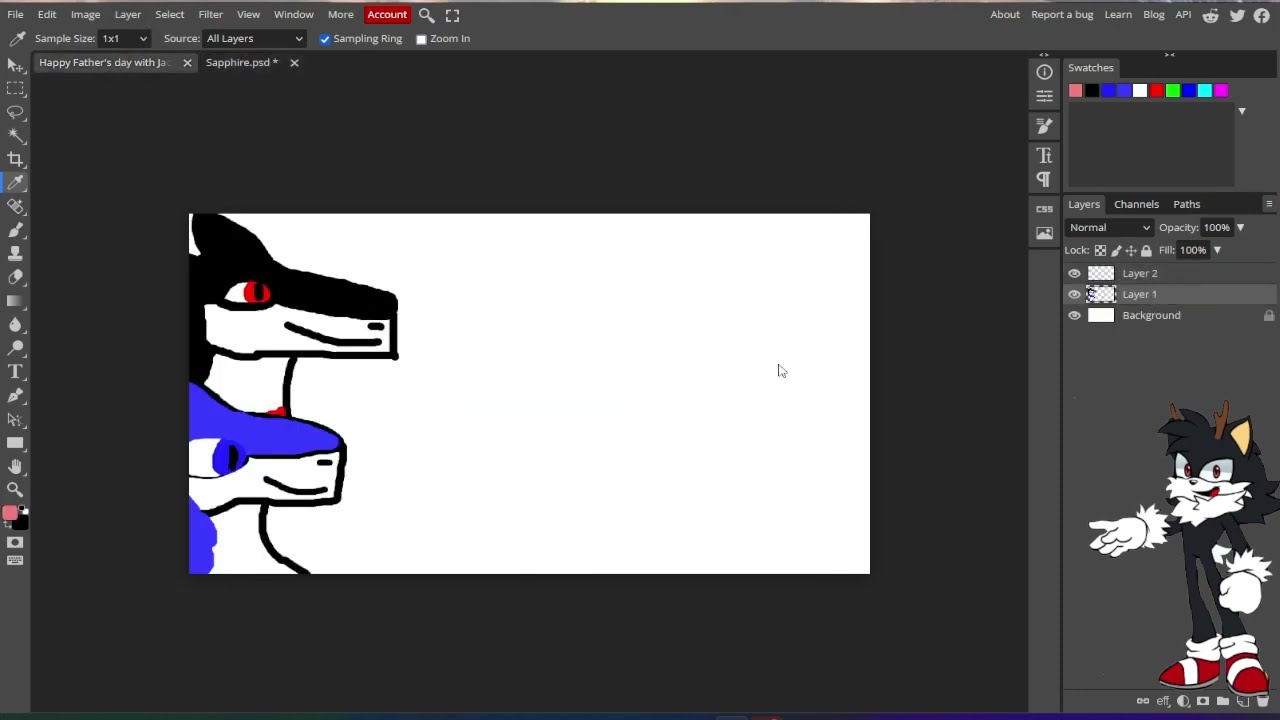Screen dimensions: 1280x720
Task: Select the Brush tool
Action: point(15,230)
